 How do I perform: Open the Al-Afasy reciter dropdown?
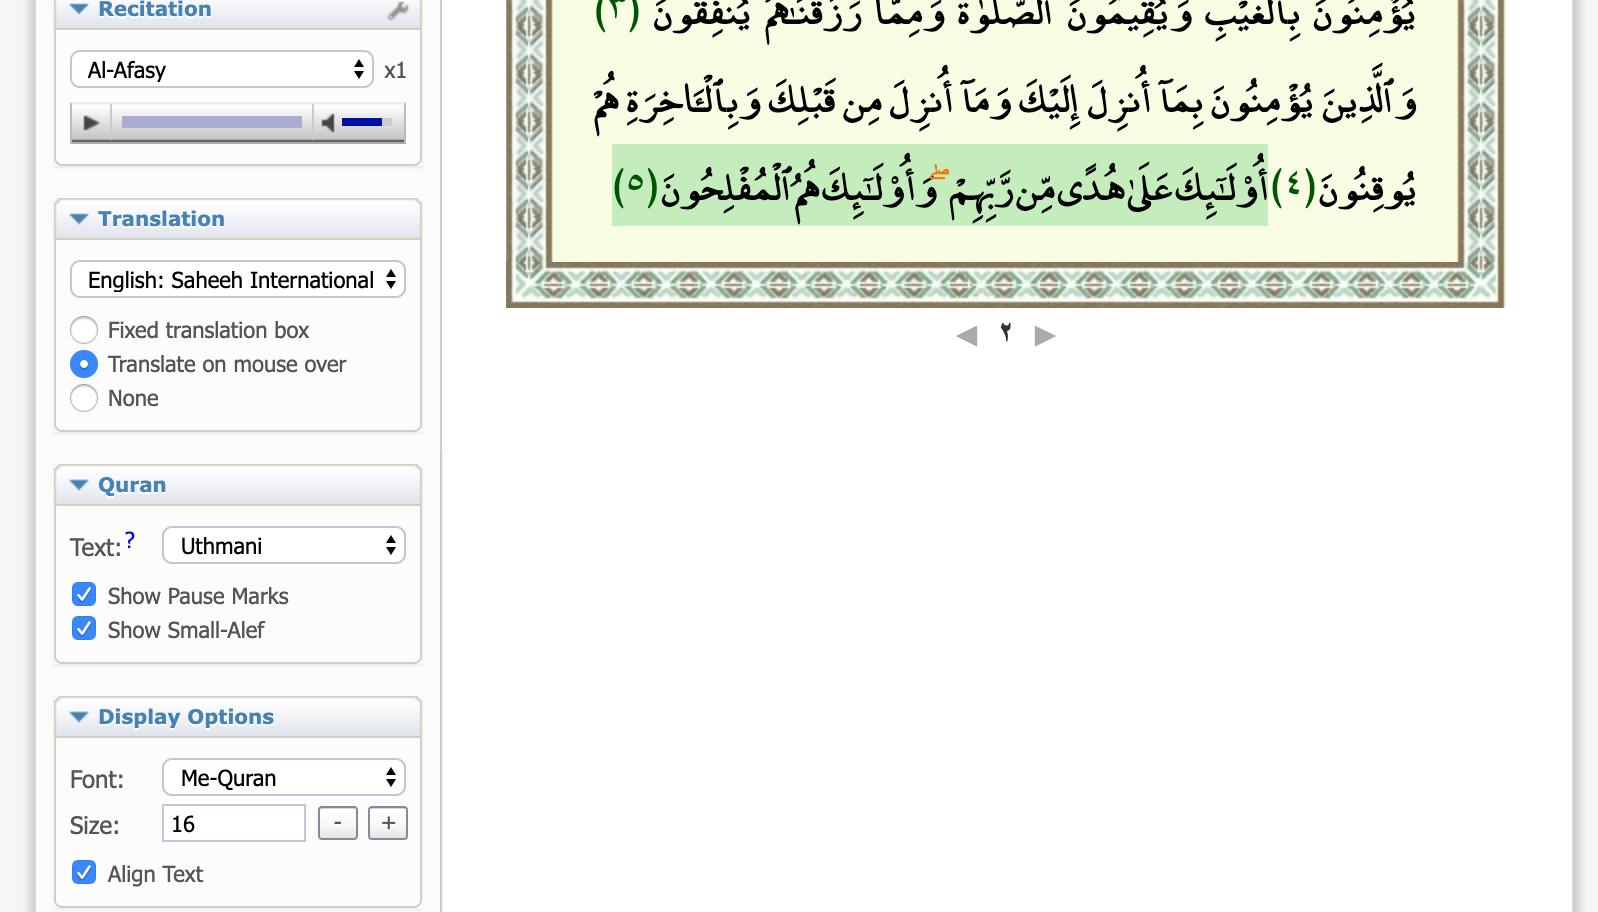point(222,70)
